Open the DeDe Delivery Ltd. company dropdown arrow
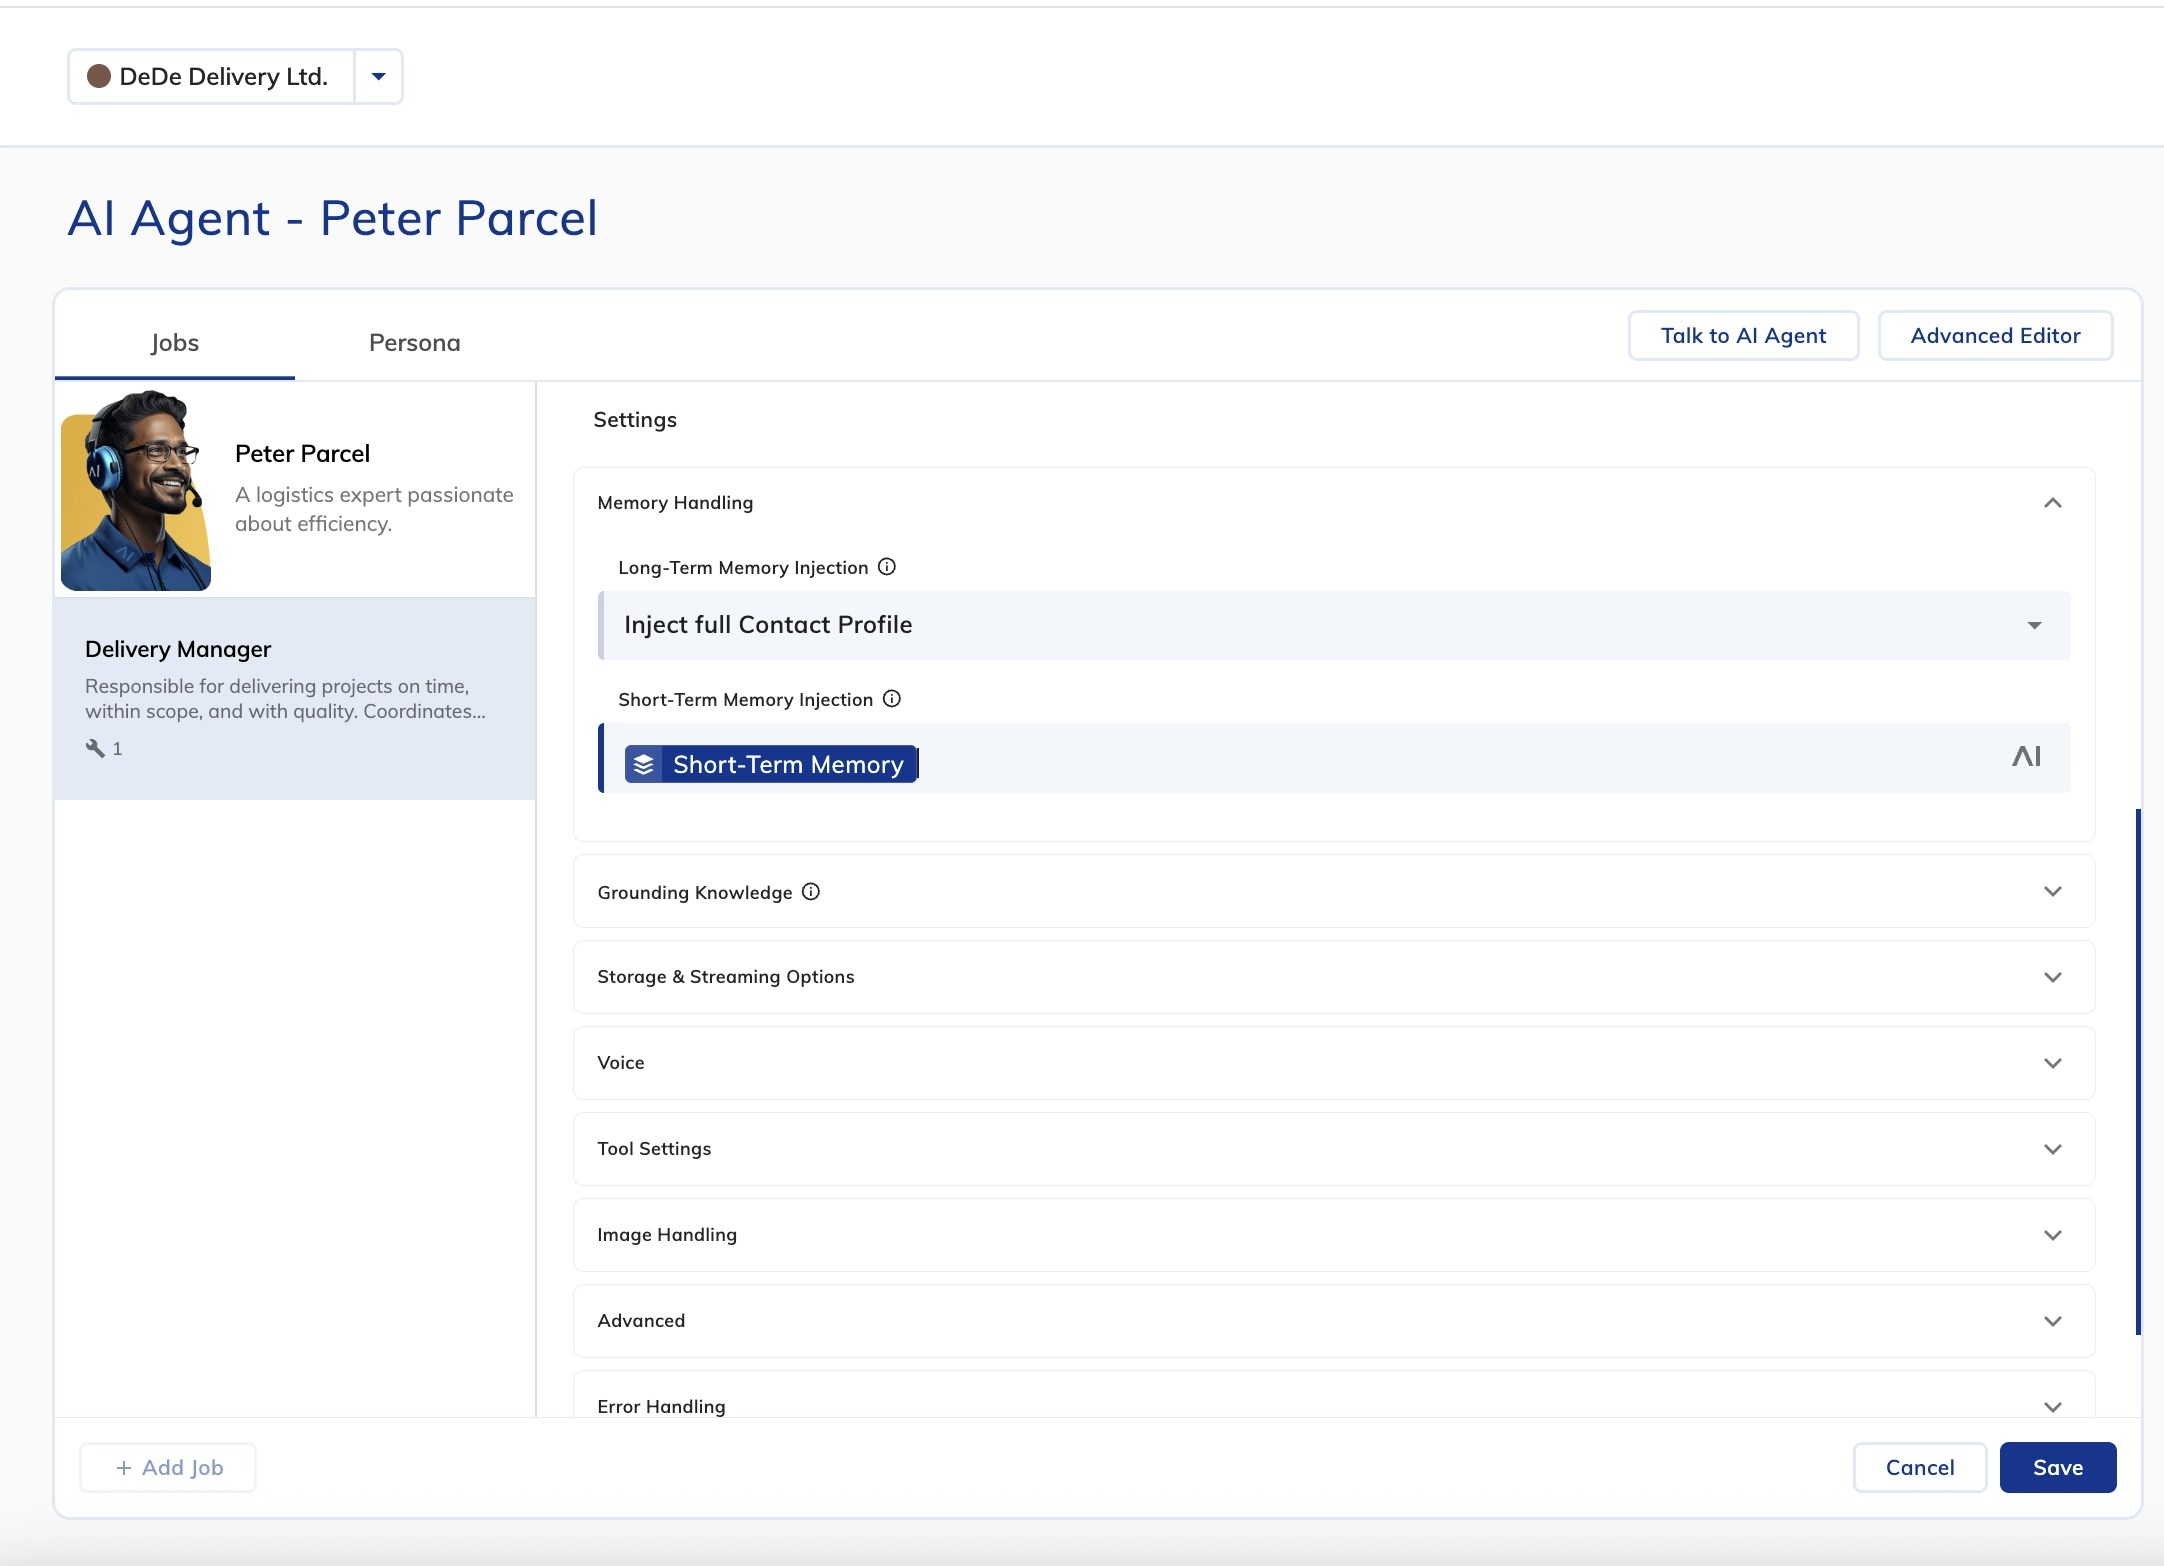The image size is (2164, 1566). 378,76
